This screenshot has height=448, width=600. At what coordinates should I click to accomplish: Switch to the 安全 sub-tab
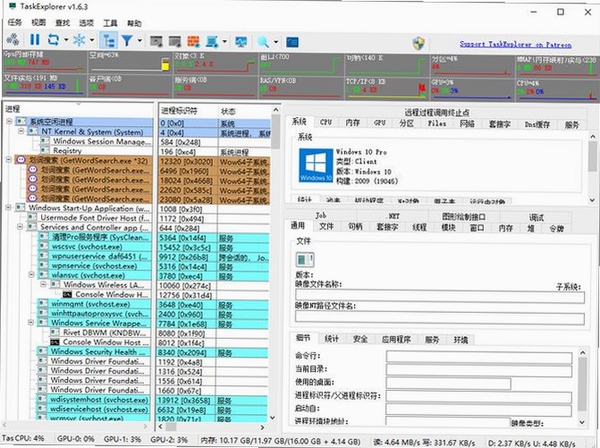click(360, 339)
